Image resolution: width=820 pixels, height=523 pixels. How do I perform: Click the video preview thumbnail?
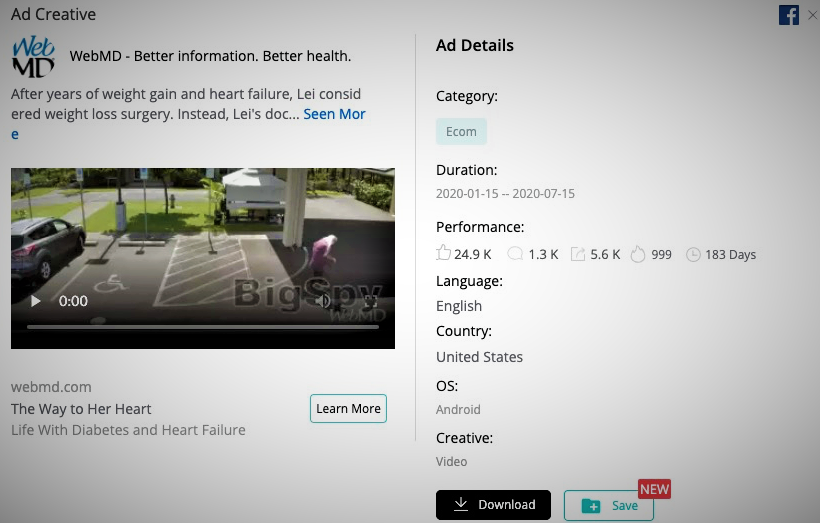pos(203,258)
